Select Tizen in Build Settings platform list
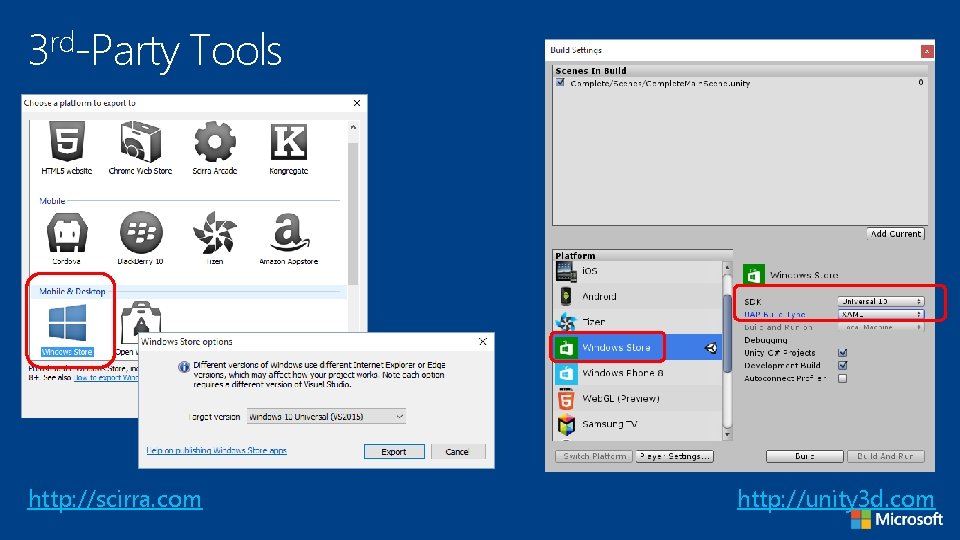The height and width of the screenshot is (540, 960). click(638, 321)
